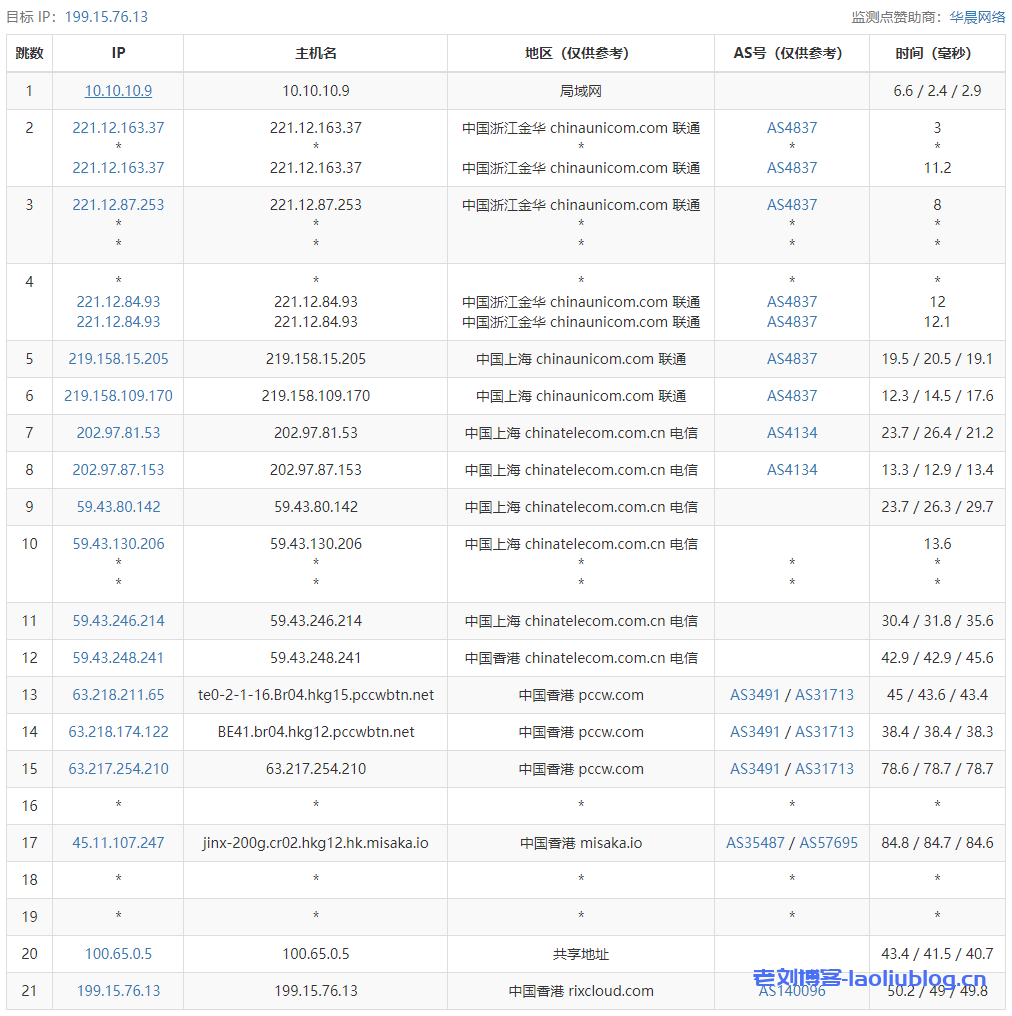Select the 59.43.130.206 IP link in hop 10

118,544
